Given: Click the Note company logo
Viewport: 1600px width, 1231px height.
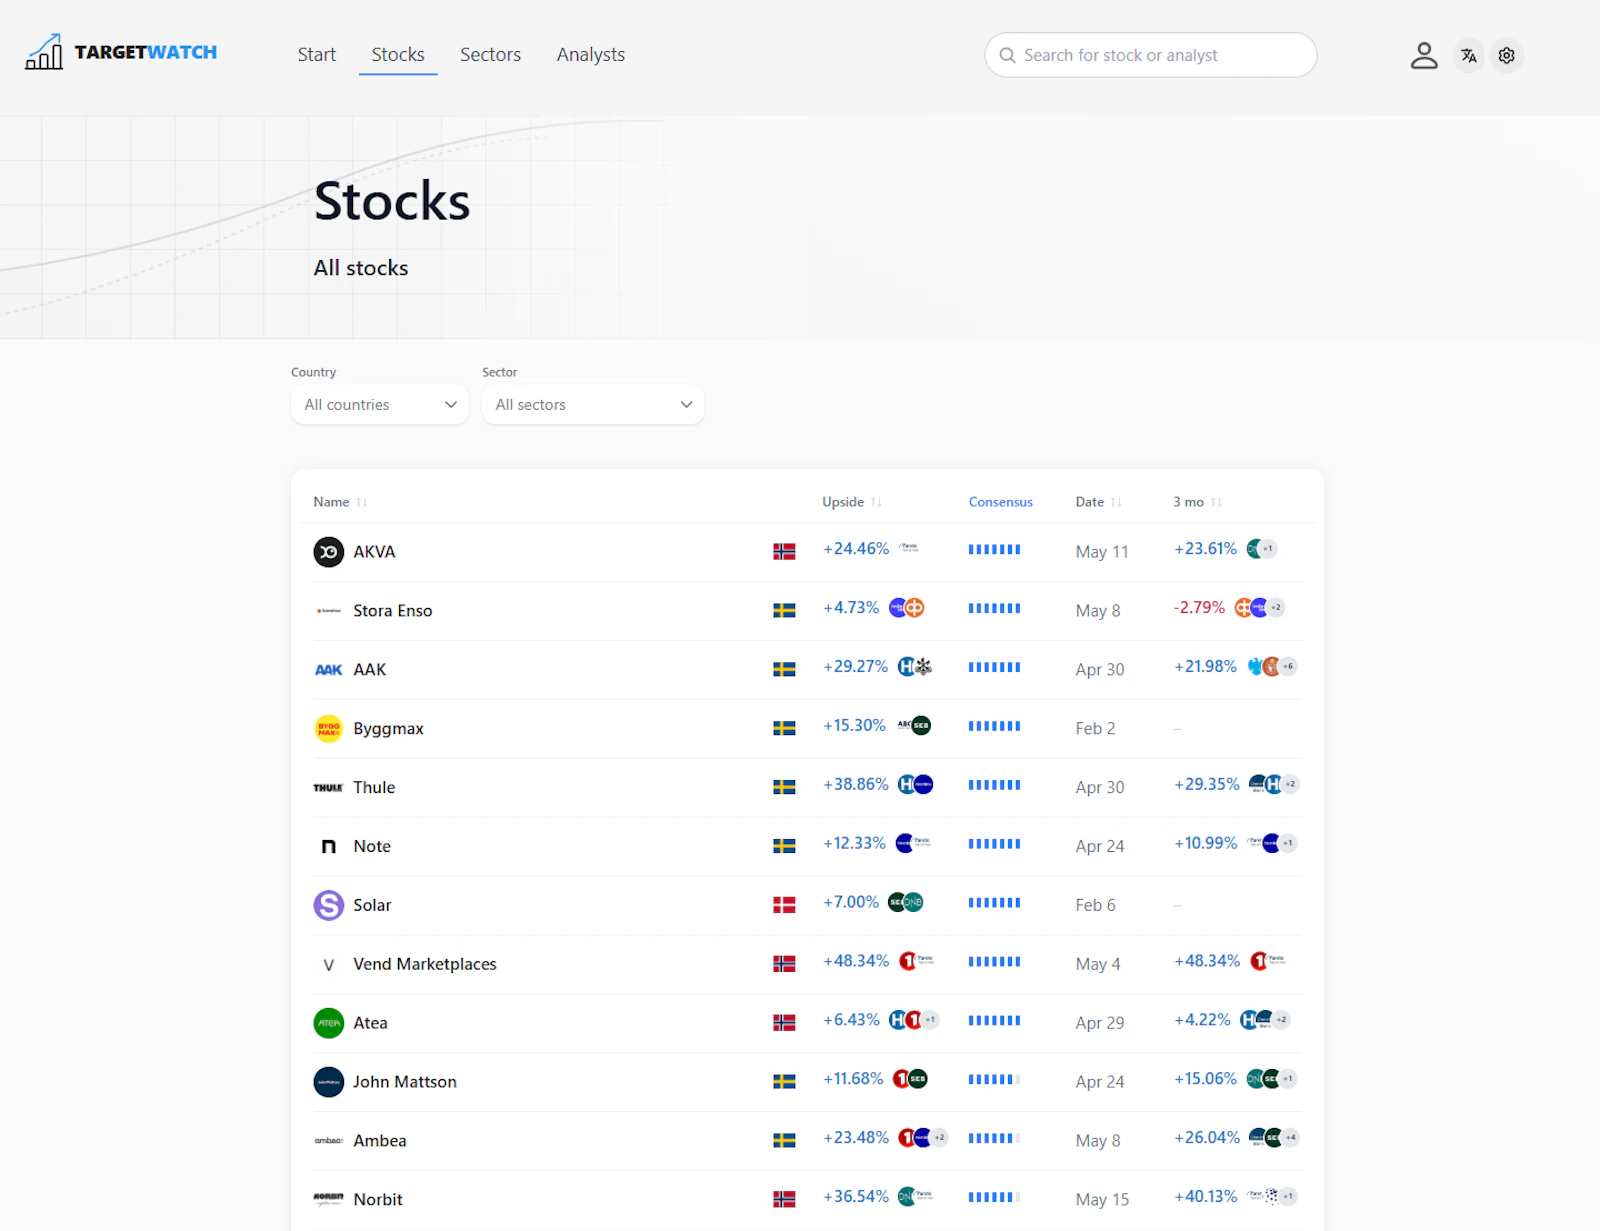Looking at the screenshot, I should (x=328, y=847).
